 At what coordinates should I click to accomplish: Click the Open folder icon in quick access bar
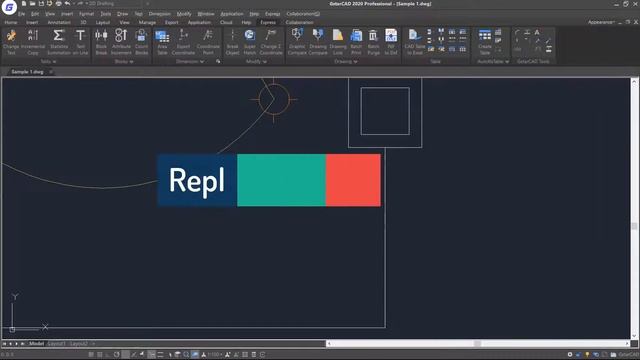[x=32, y=4]
